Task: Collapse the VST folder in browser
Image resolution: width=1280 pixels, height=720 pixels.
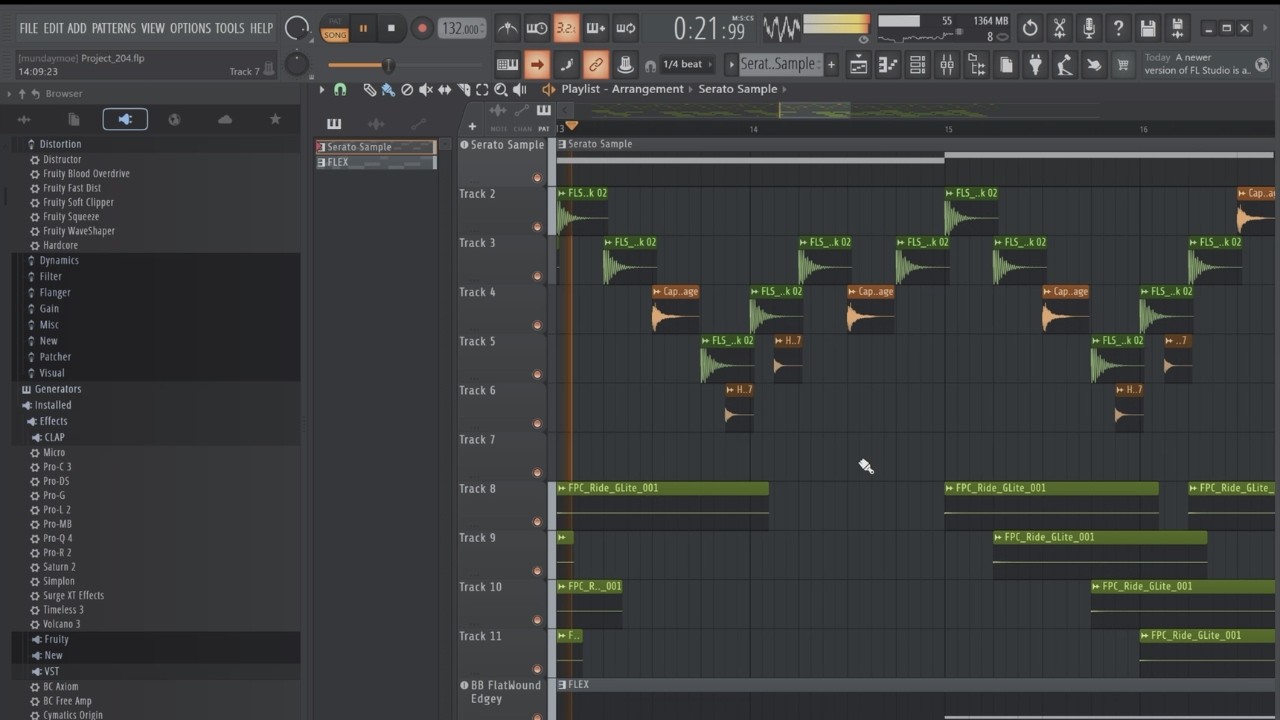Action: (x=51, y=671)
